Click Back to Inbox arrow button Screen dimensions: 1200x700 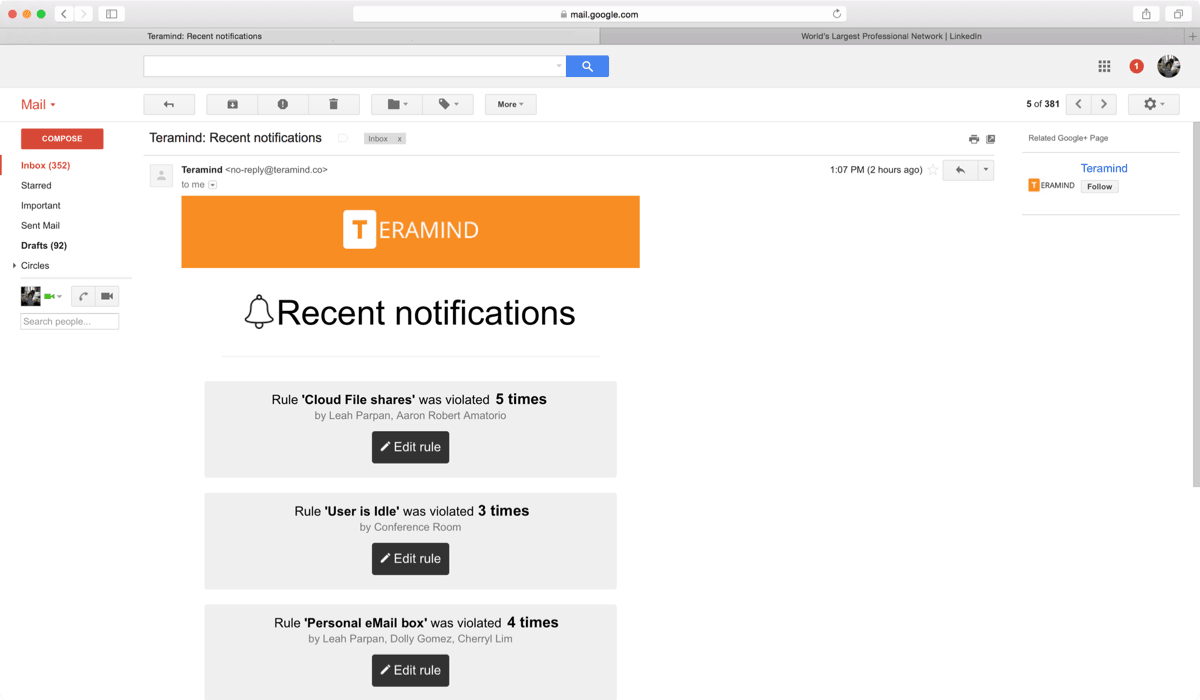[x=169, y=104]
